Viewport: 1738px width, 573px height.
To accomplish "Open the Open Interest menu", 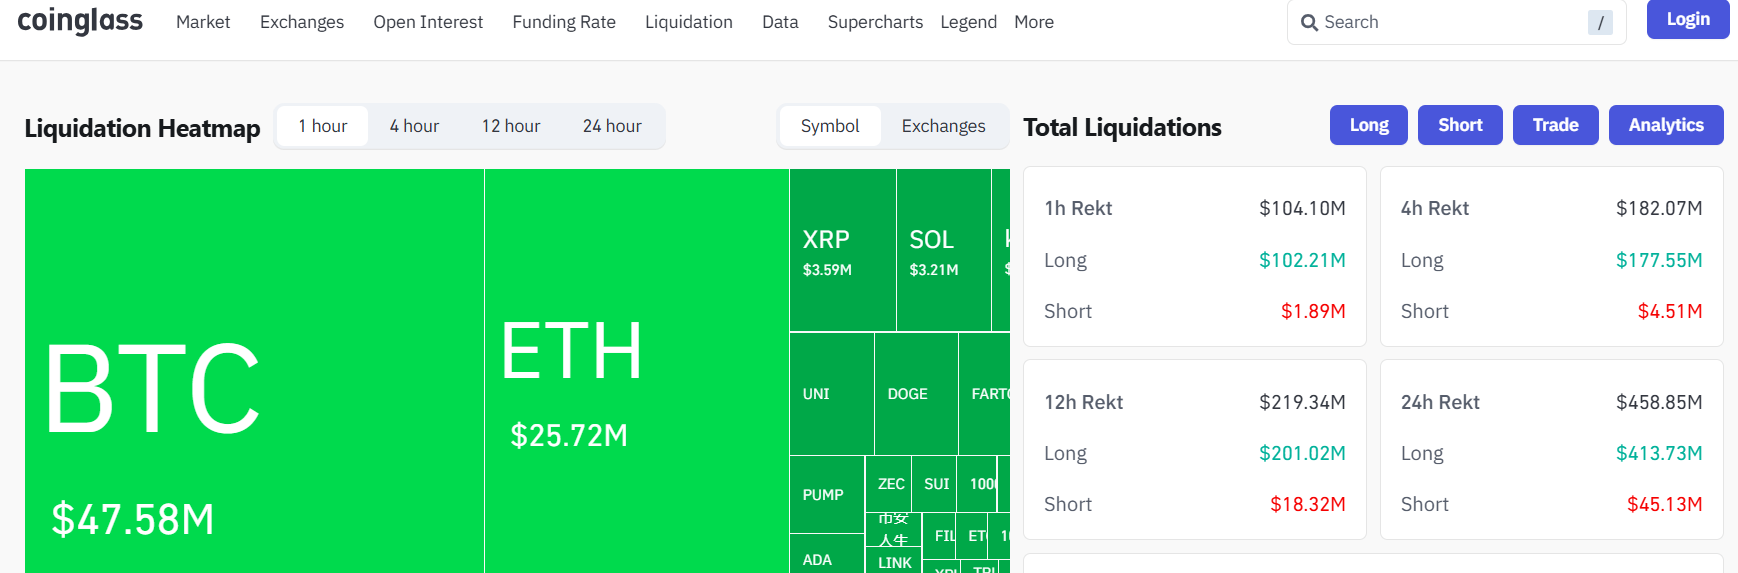I will pos(428,22).
